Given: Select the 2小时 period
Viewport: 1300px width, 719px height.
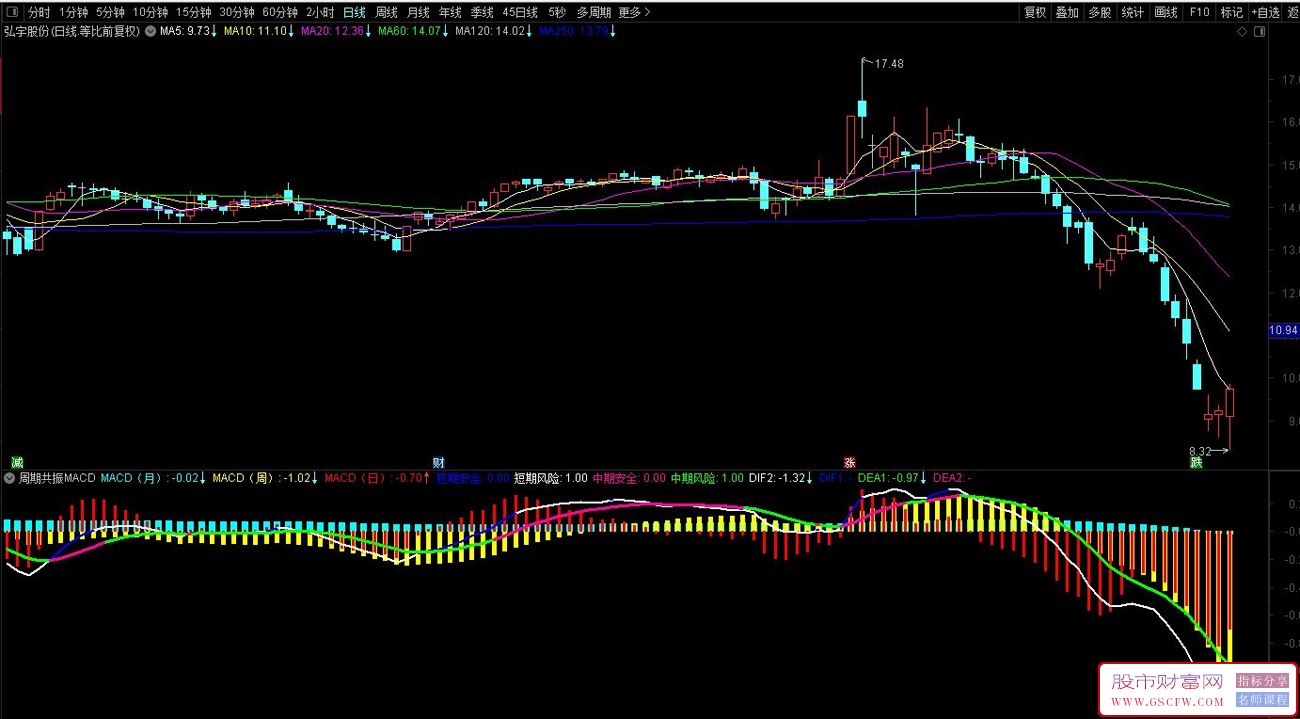Looking at the screenshot, I should 320,13.
